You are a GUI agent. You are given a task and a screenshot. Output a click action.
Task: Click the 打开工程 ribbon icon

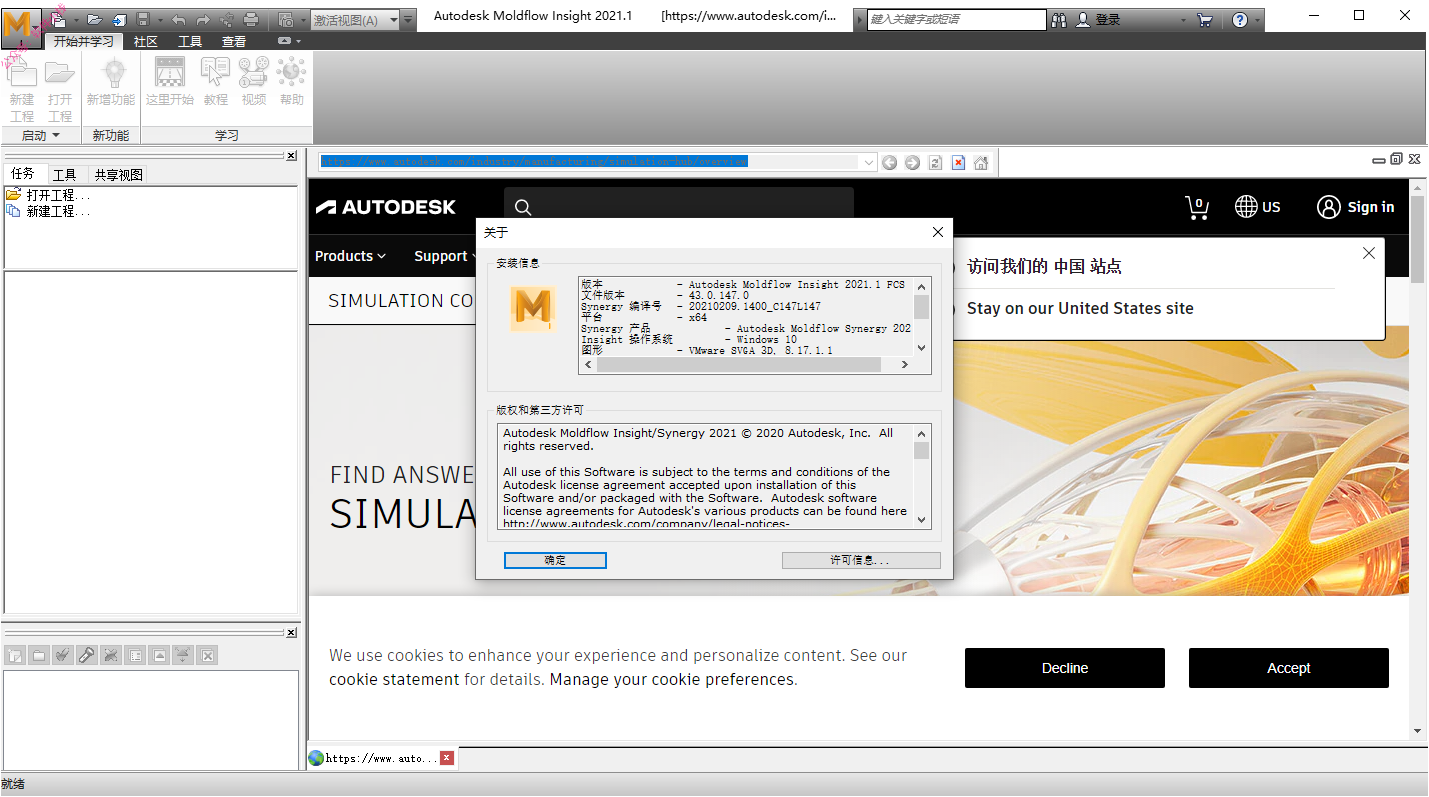coord(60,89)
